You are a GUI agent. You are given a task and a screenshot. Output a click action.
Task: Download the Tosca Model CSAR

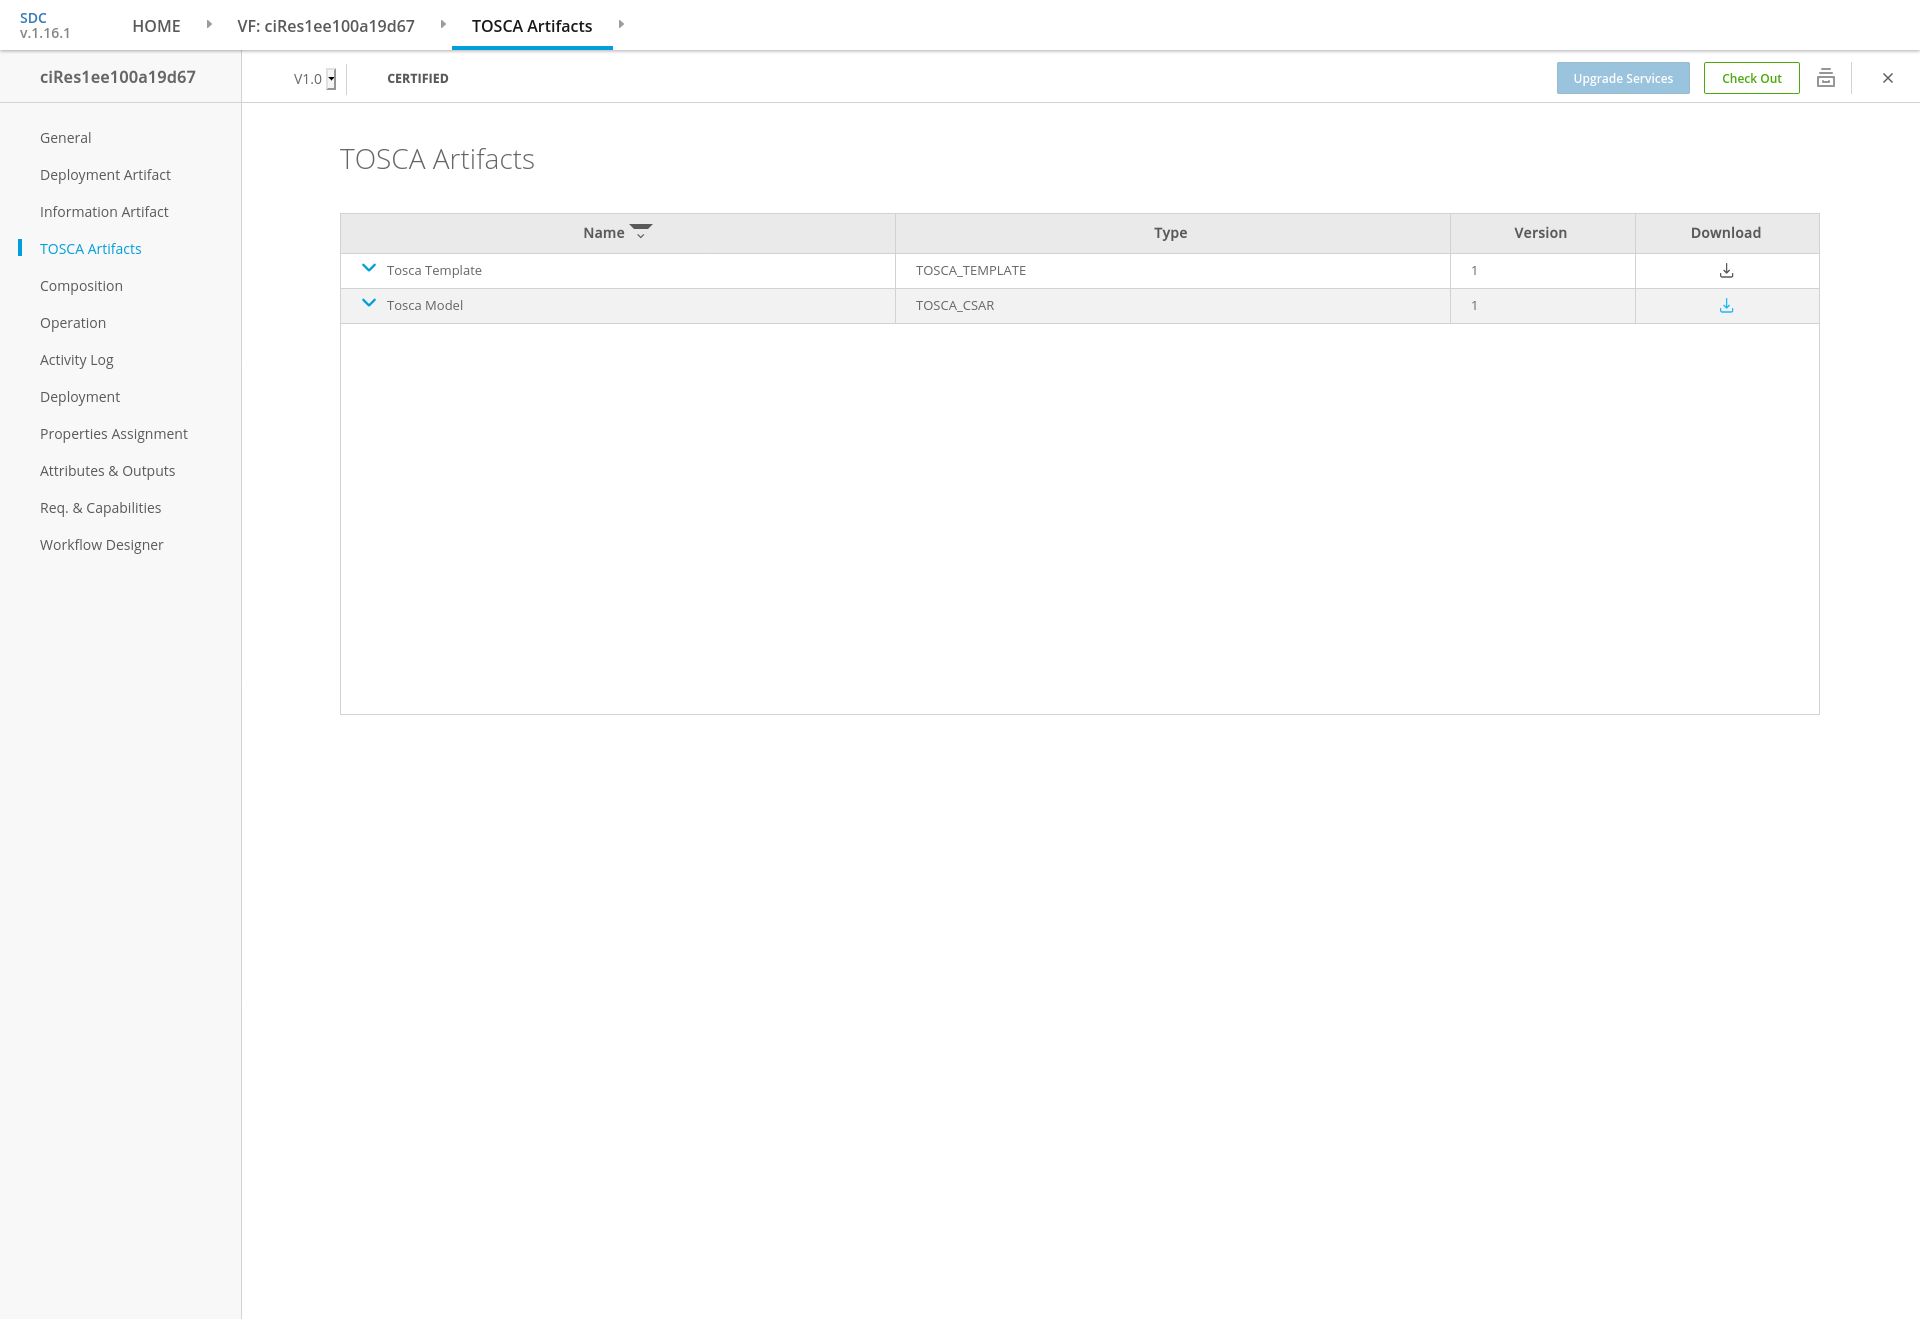tap(1726, 306)
